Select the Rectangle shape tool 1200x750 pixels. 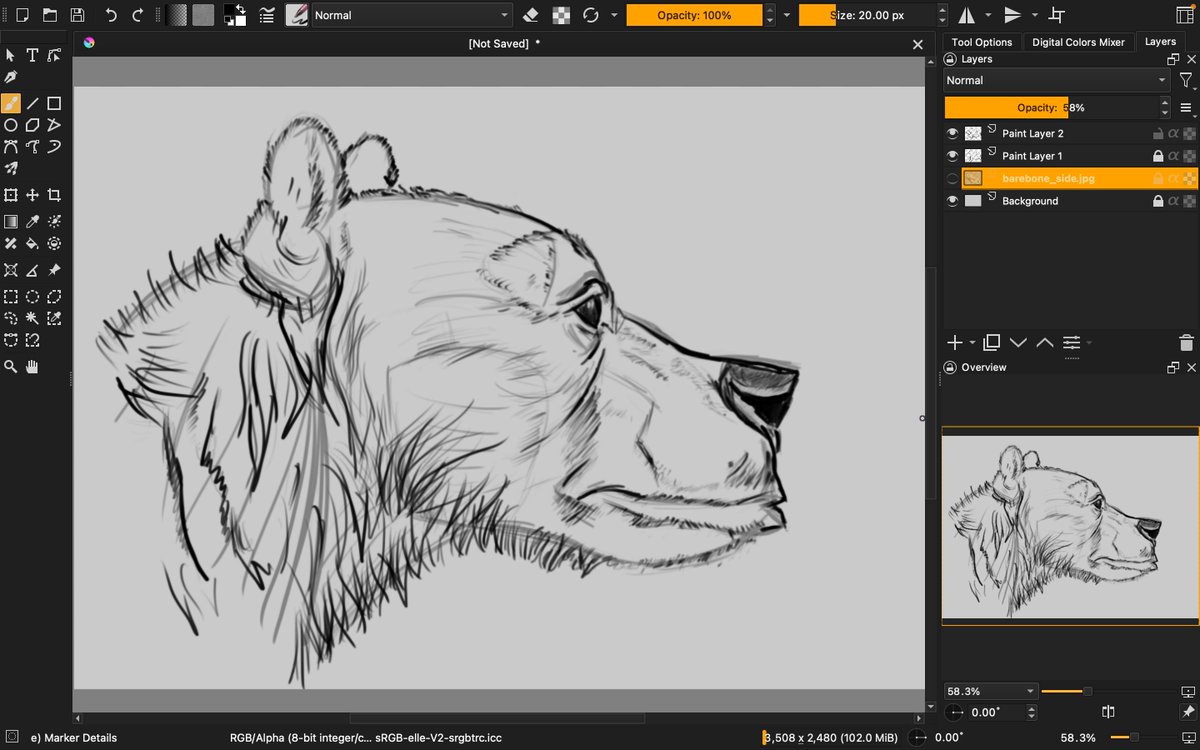click(x=54, y=103)
